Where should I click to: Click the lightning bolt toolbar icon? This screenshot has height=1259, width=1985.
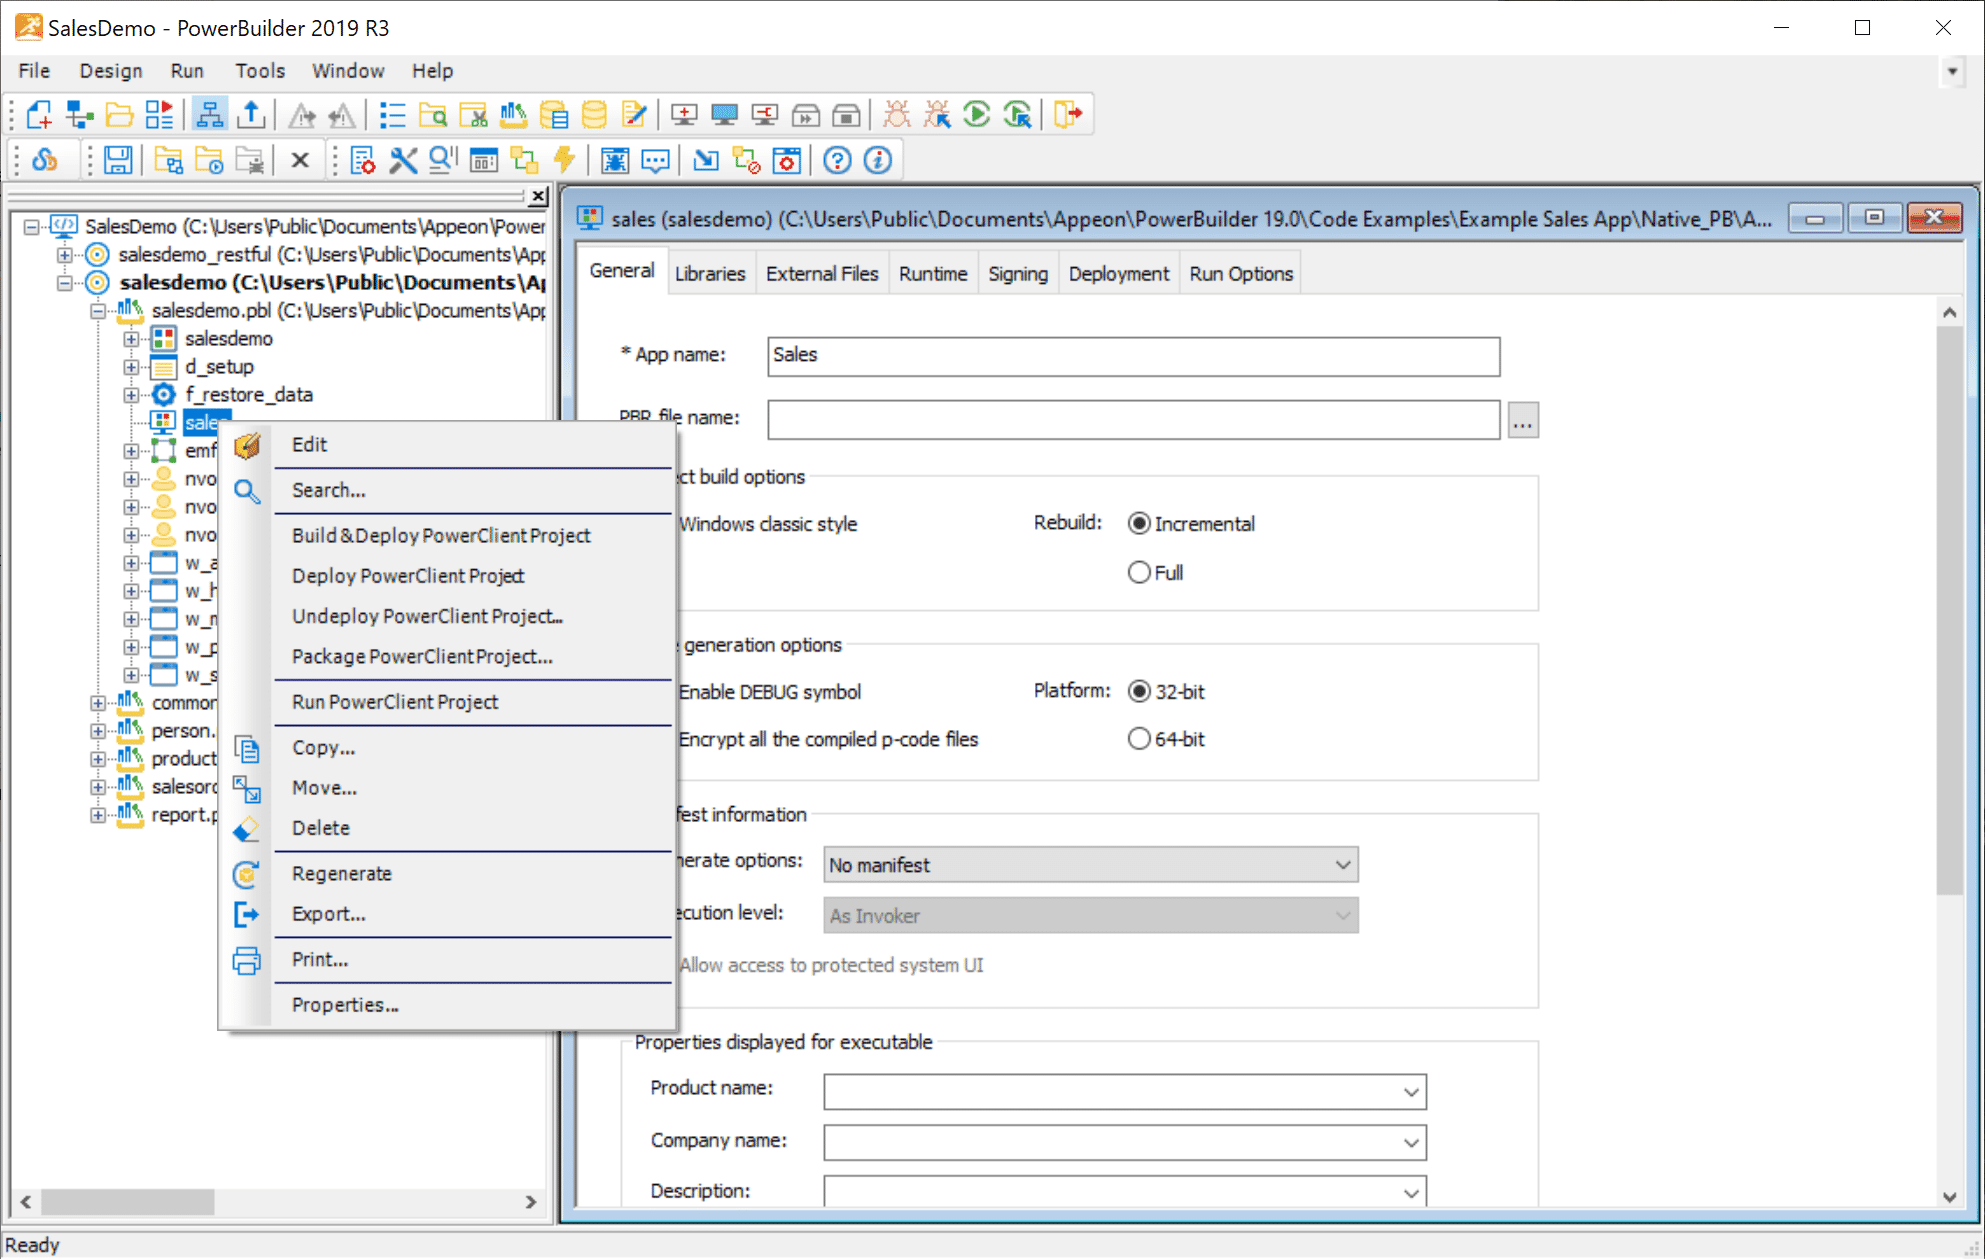(x=564, y=160)
